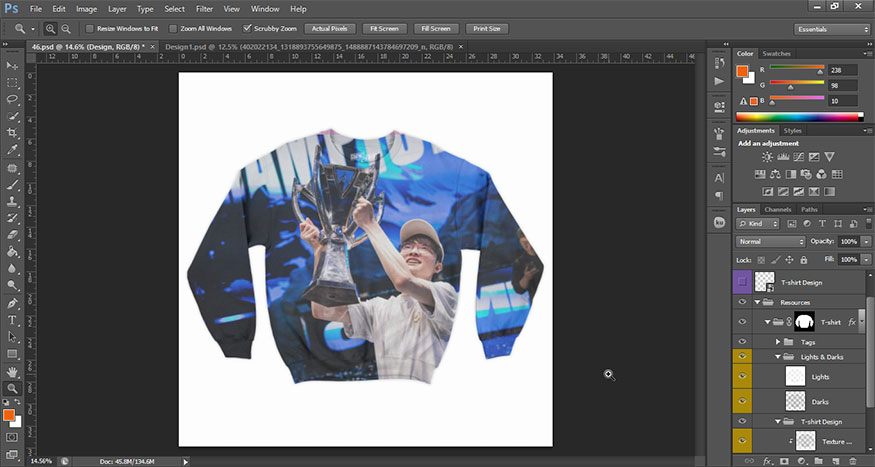Open the Character panel icon
This screenshot has height=467, width=875.
pos(719,179)
